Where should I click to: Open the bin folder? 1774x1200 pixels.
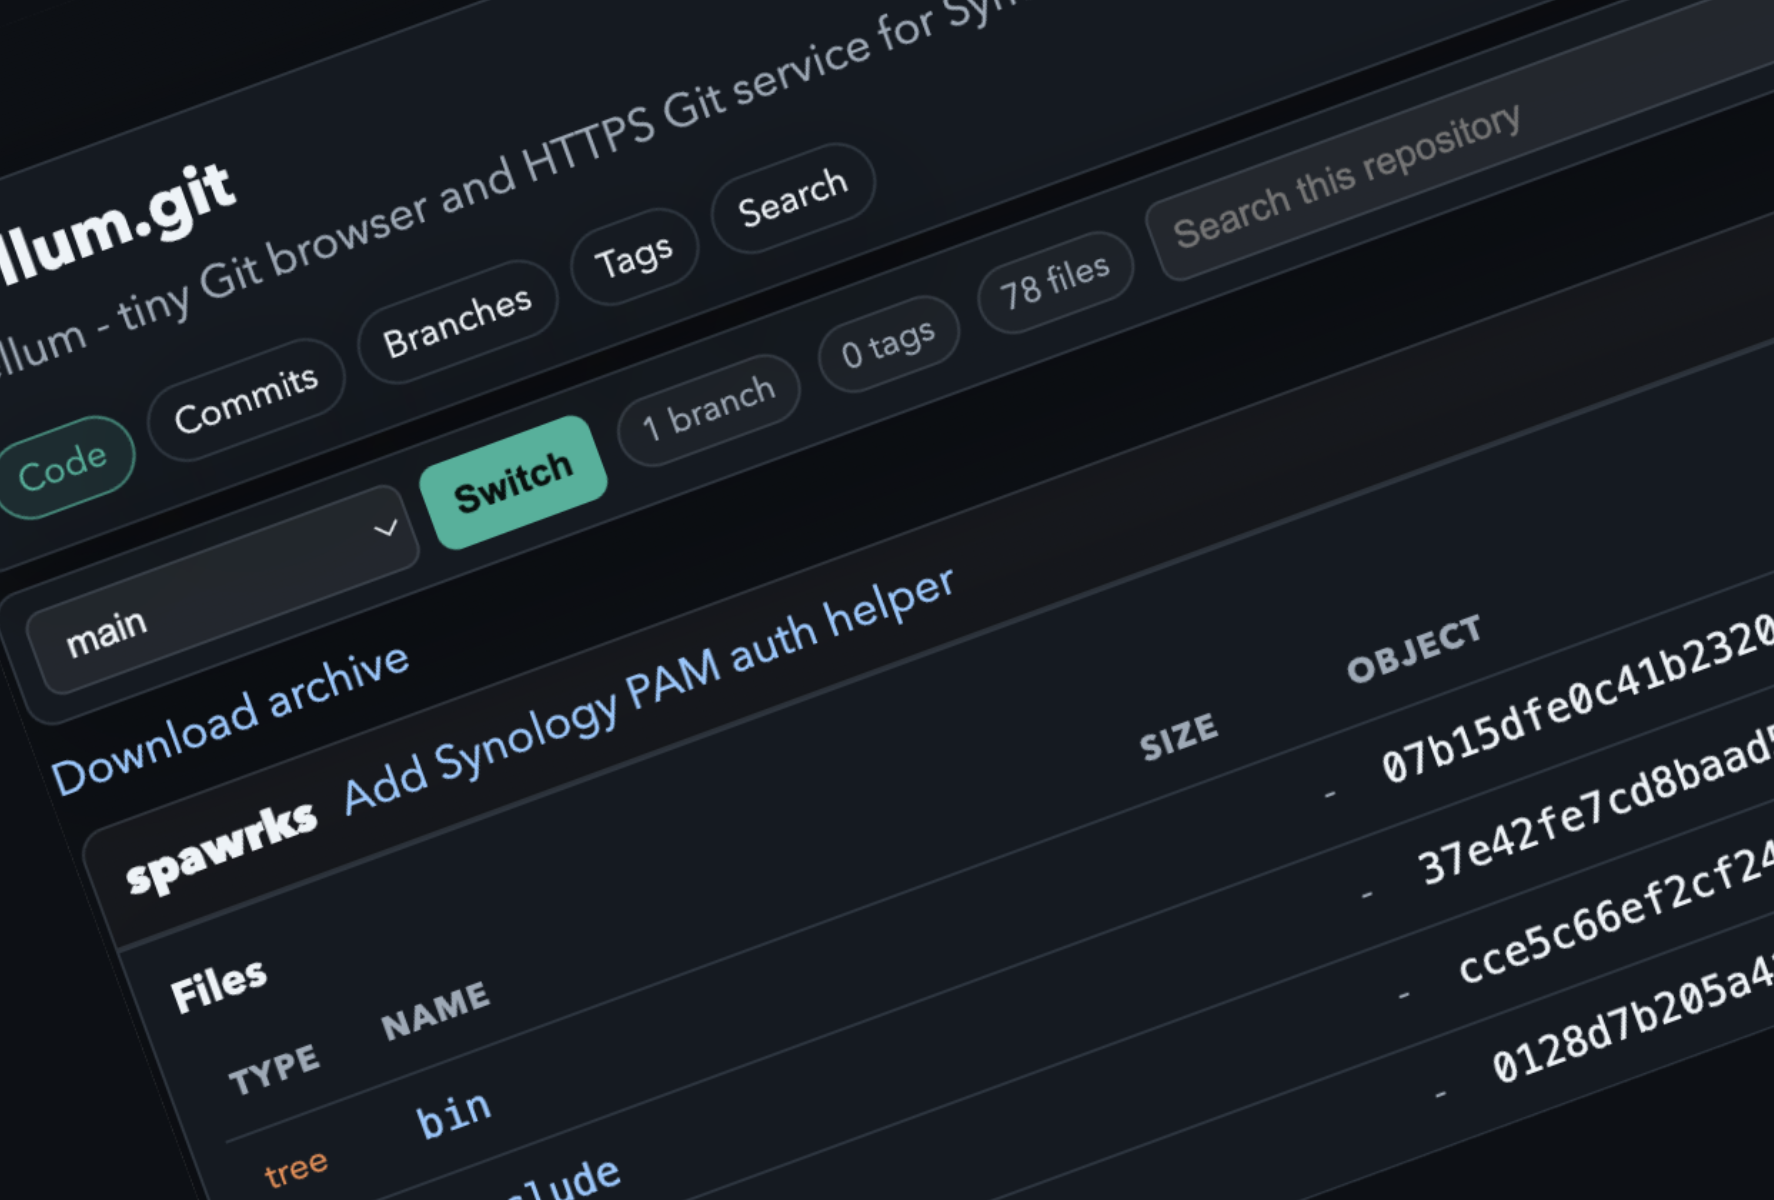click(x=454, y=1114)
